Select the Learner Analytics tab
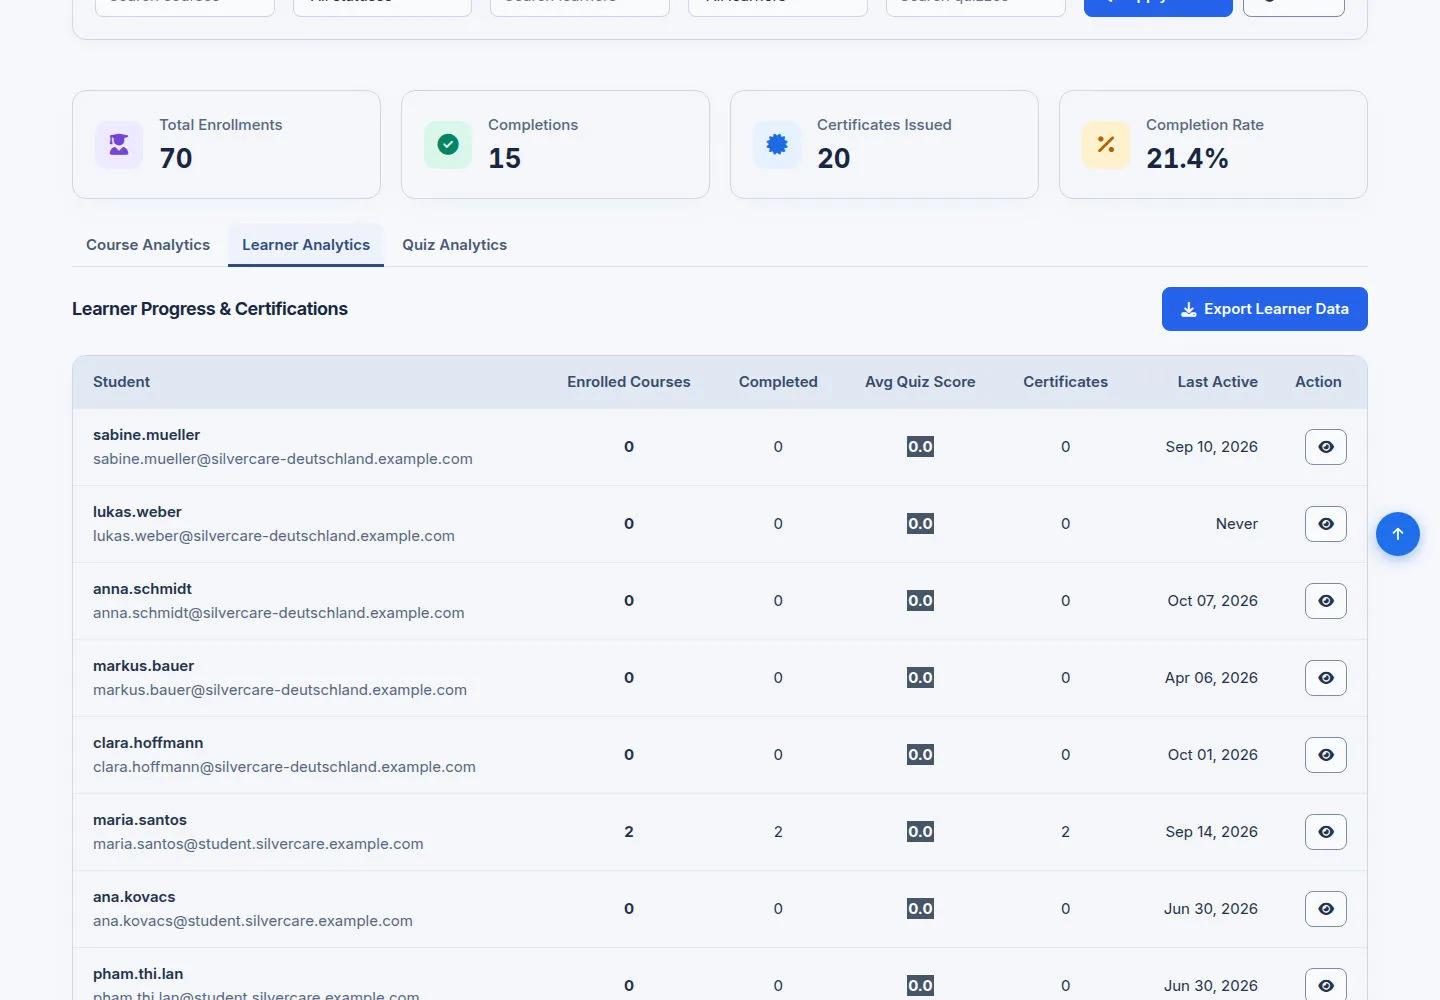This screenshot has width=1440, height=1000. click(306, 245)
